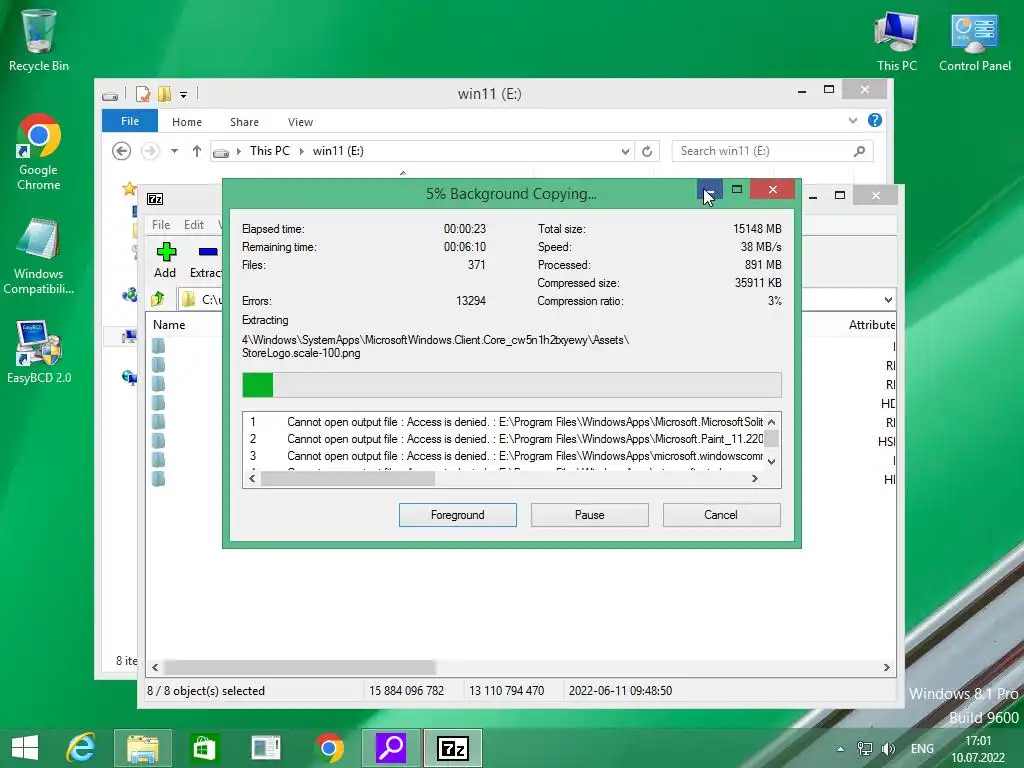
Task: Click Explorer Back navigation arrow
Action: point(121,151)
